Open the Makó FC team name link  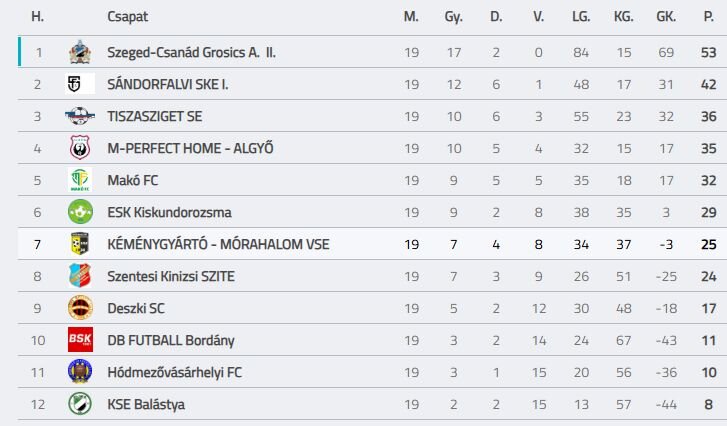[133, 180]
